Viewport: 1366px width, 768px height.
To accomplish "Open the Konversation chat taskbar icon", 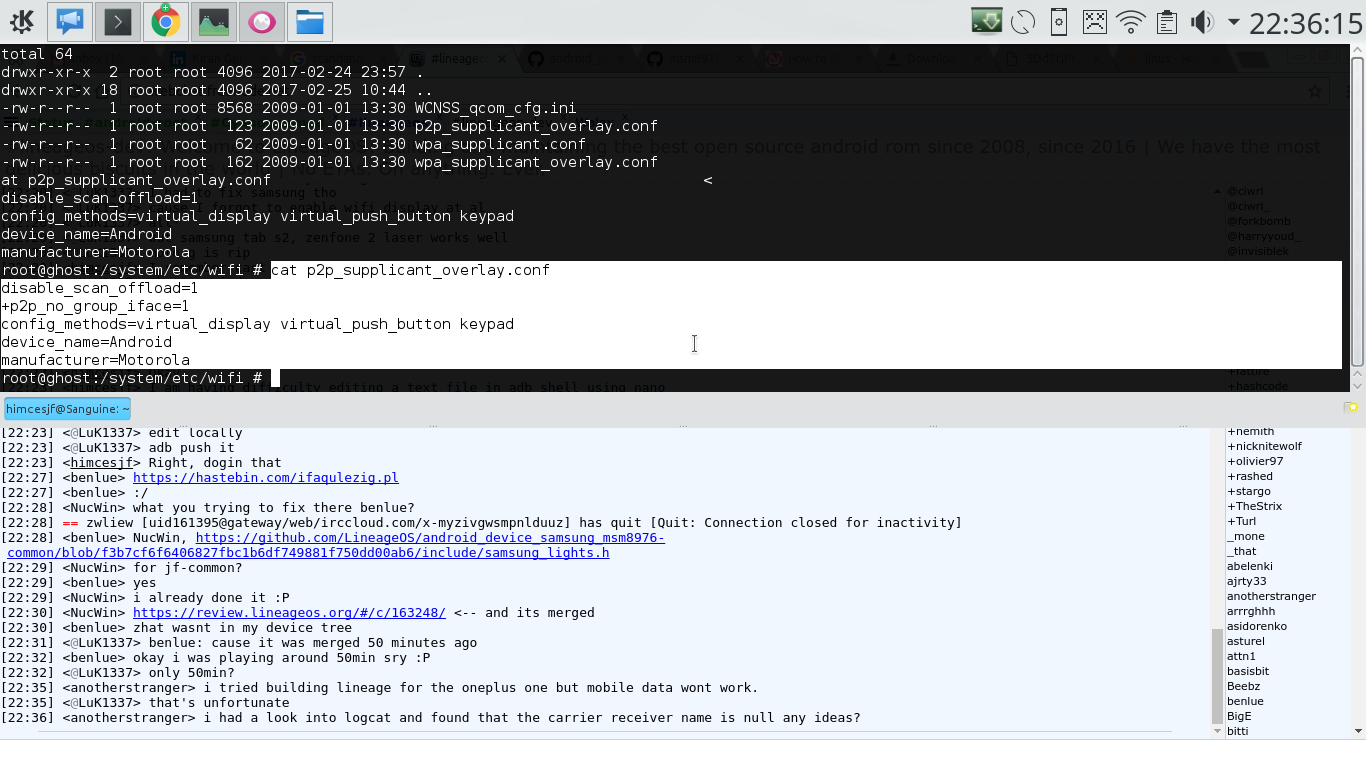I will [69, 21].
